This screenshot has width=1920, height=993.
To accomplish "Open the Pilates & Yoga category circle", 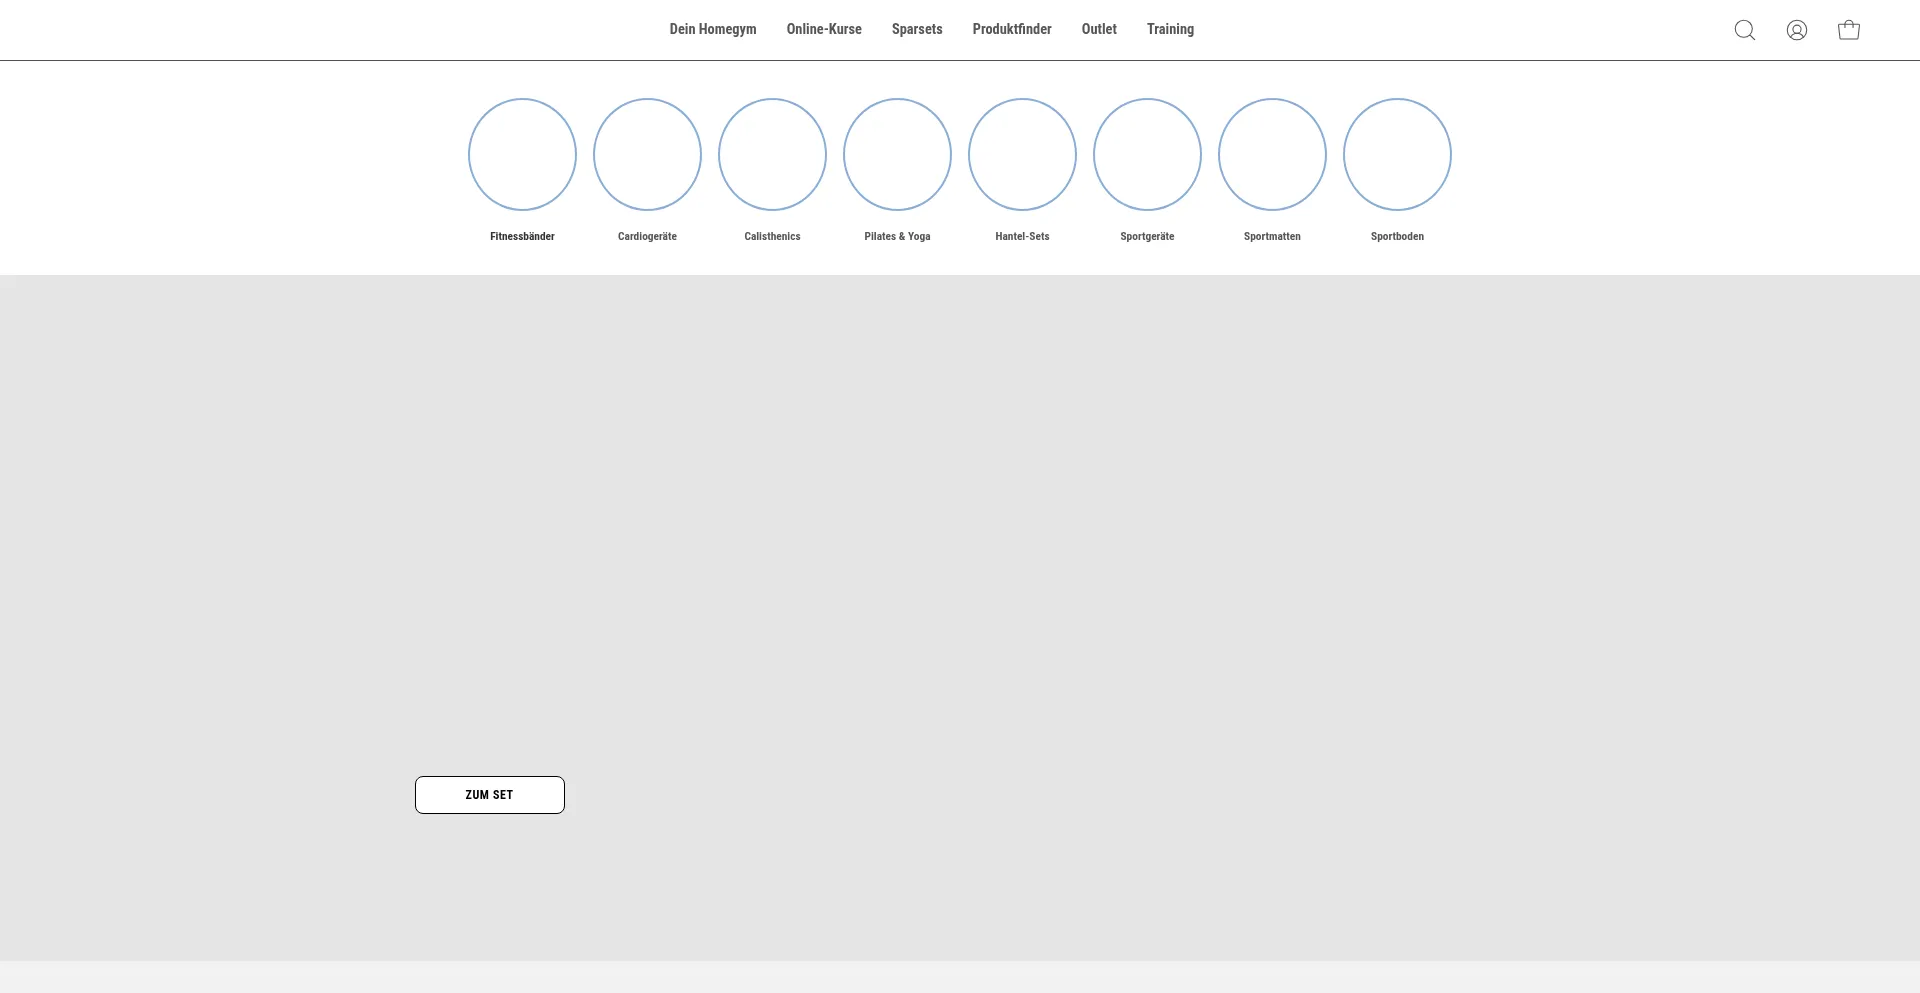I will click(897, 154).
